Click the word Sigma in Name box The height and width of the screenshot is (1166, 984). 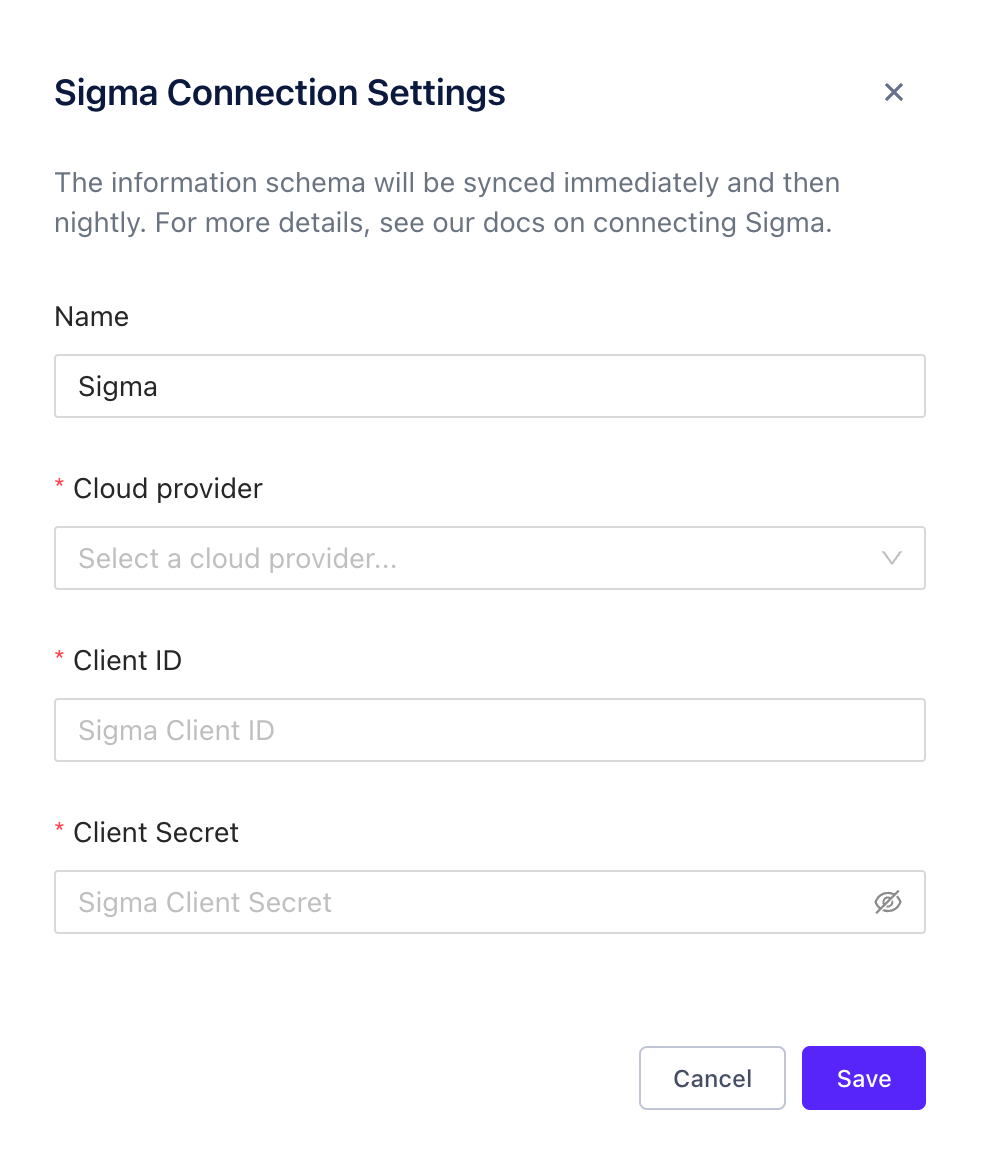(x=118, y=387)
